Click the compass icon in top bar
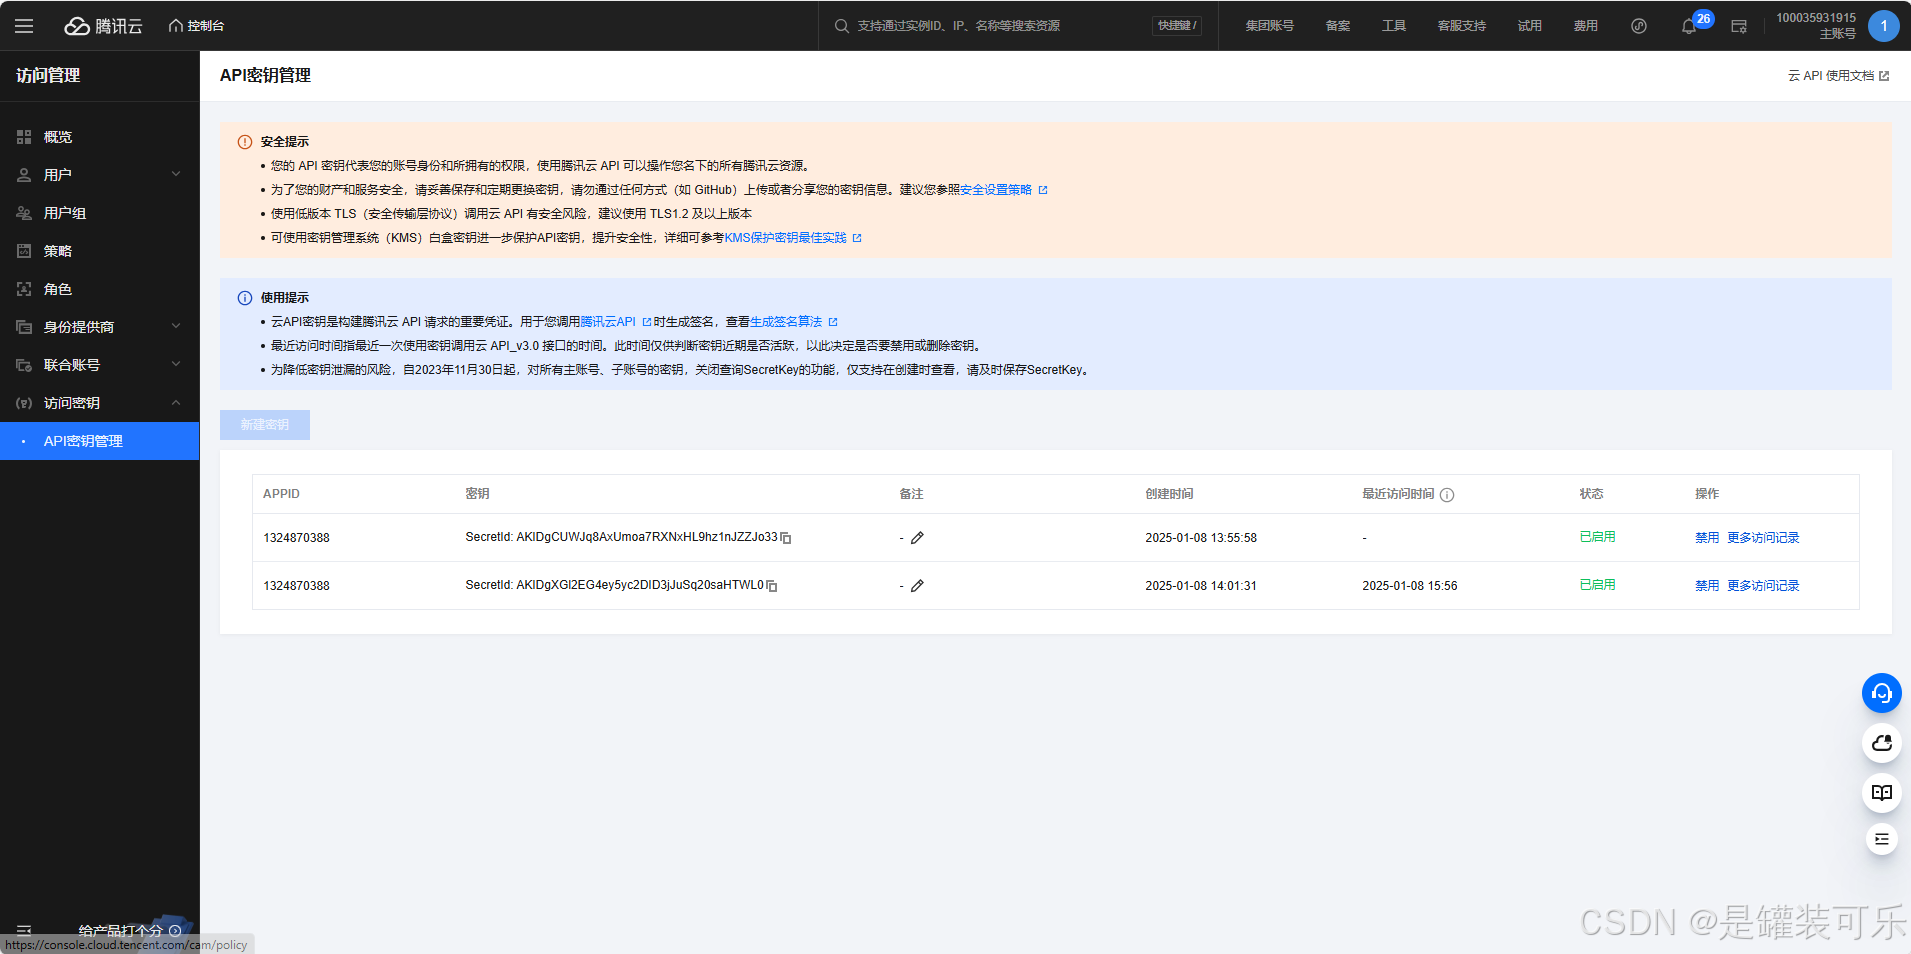The image size is (1911, 954). pyautogui.click(x=1639, y=26)
